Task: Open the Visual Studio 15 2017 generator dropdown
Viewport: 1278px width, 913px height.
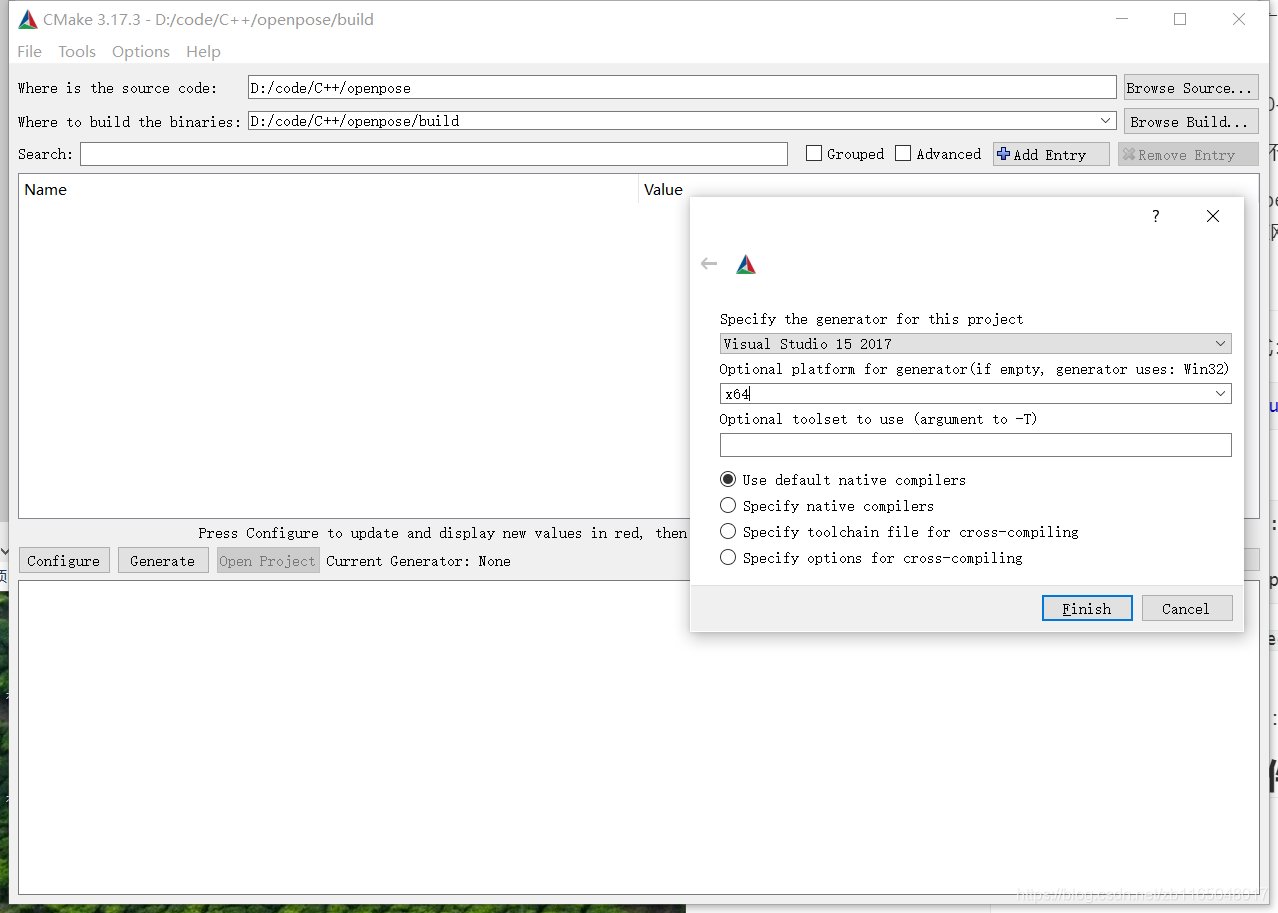Action: point(975,343)
